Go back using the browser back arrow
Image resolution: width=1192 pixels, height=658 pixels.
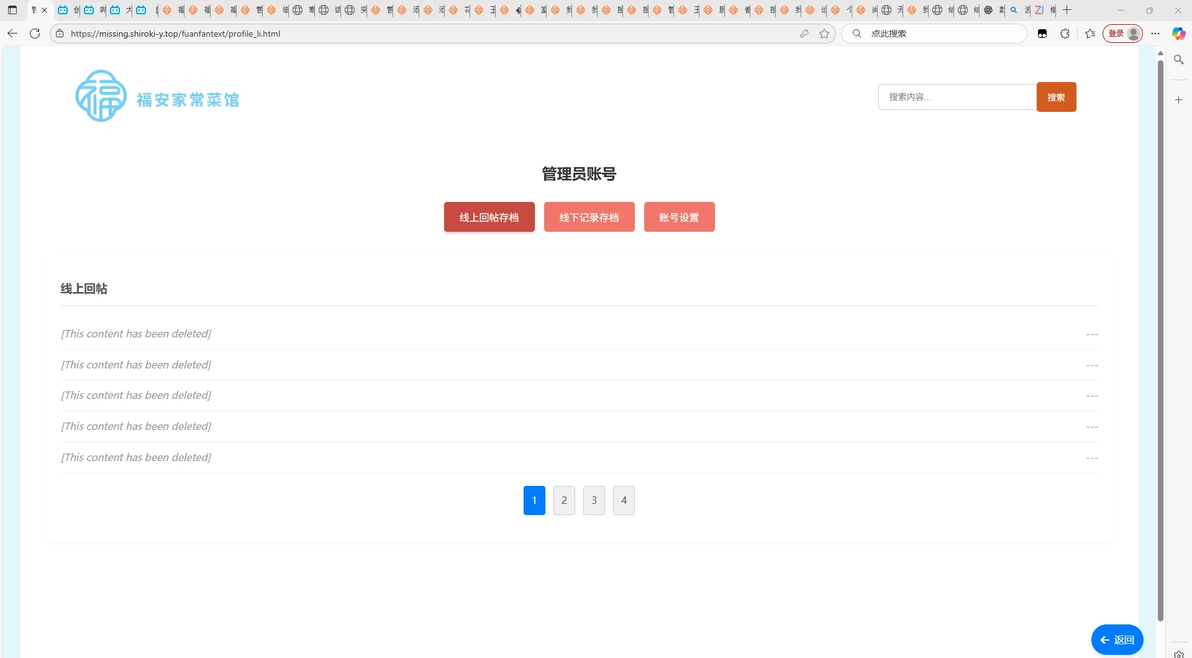[x=12, y=33]
